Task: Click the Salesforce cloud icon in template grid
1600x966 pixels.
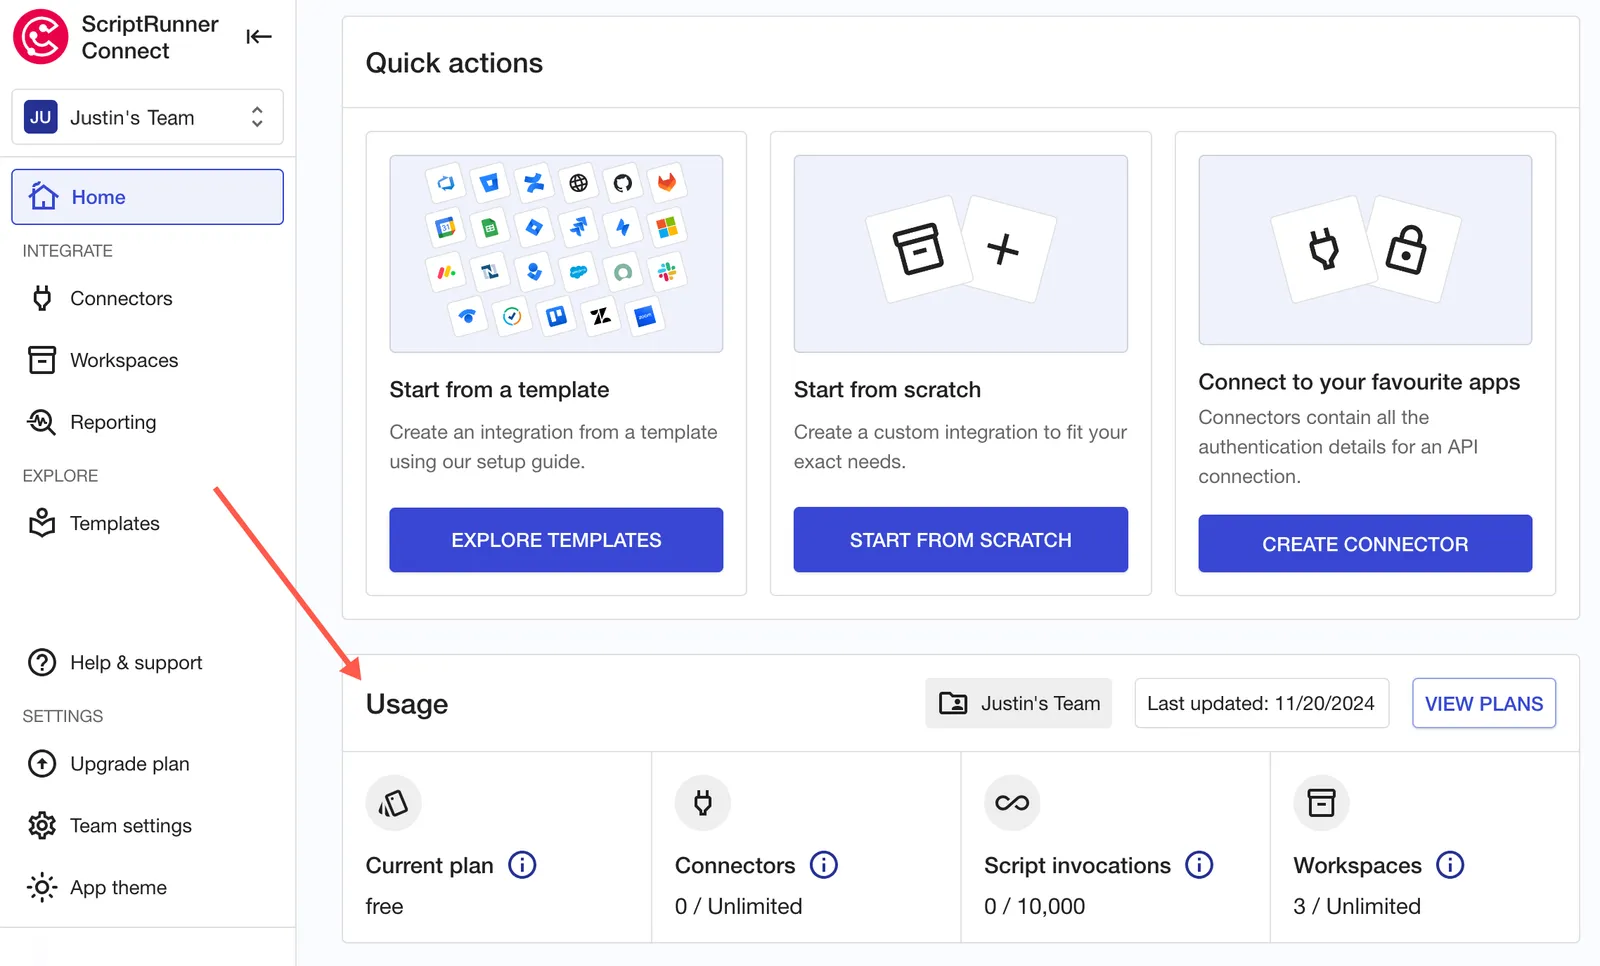Action: click(578, 272)
